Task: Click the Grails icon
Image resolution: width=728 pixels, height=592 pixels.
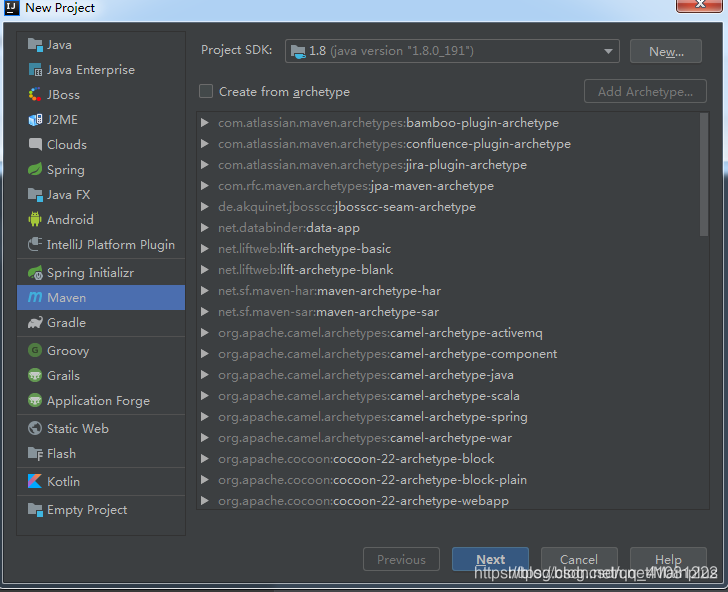Action: click(x=35, y=375)
